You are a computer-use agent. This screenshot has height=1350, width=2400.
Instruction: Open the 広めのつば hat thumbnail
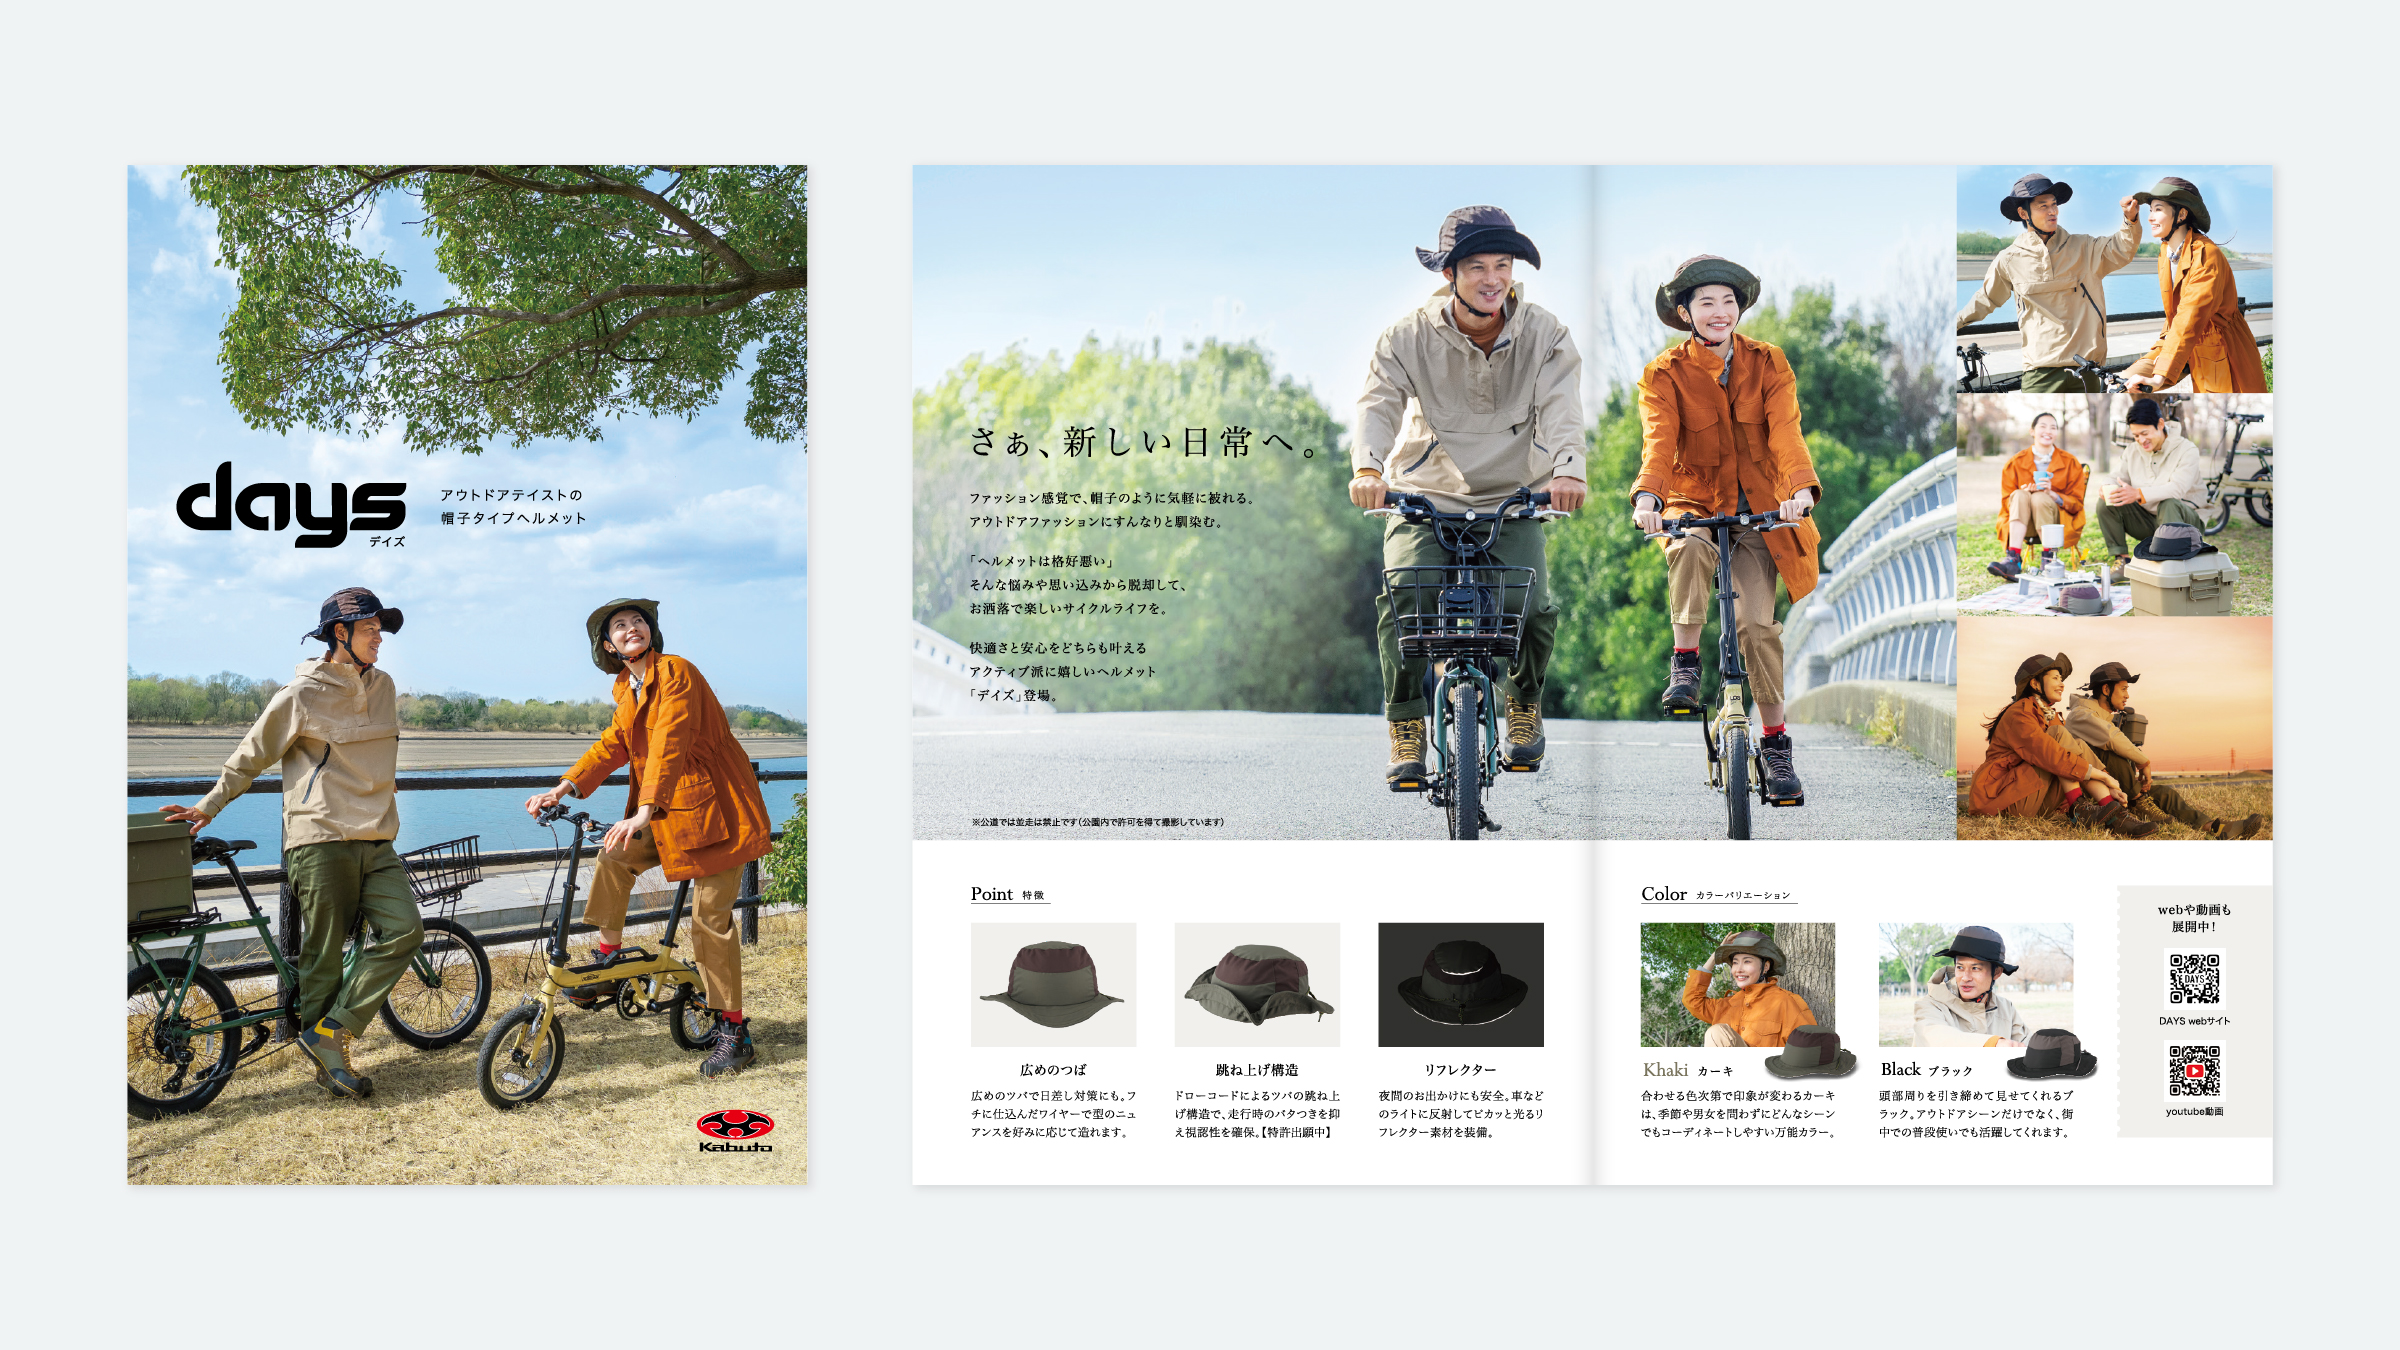(x=1053, y=984)
